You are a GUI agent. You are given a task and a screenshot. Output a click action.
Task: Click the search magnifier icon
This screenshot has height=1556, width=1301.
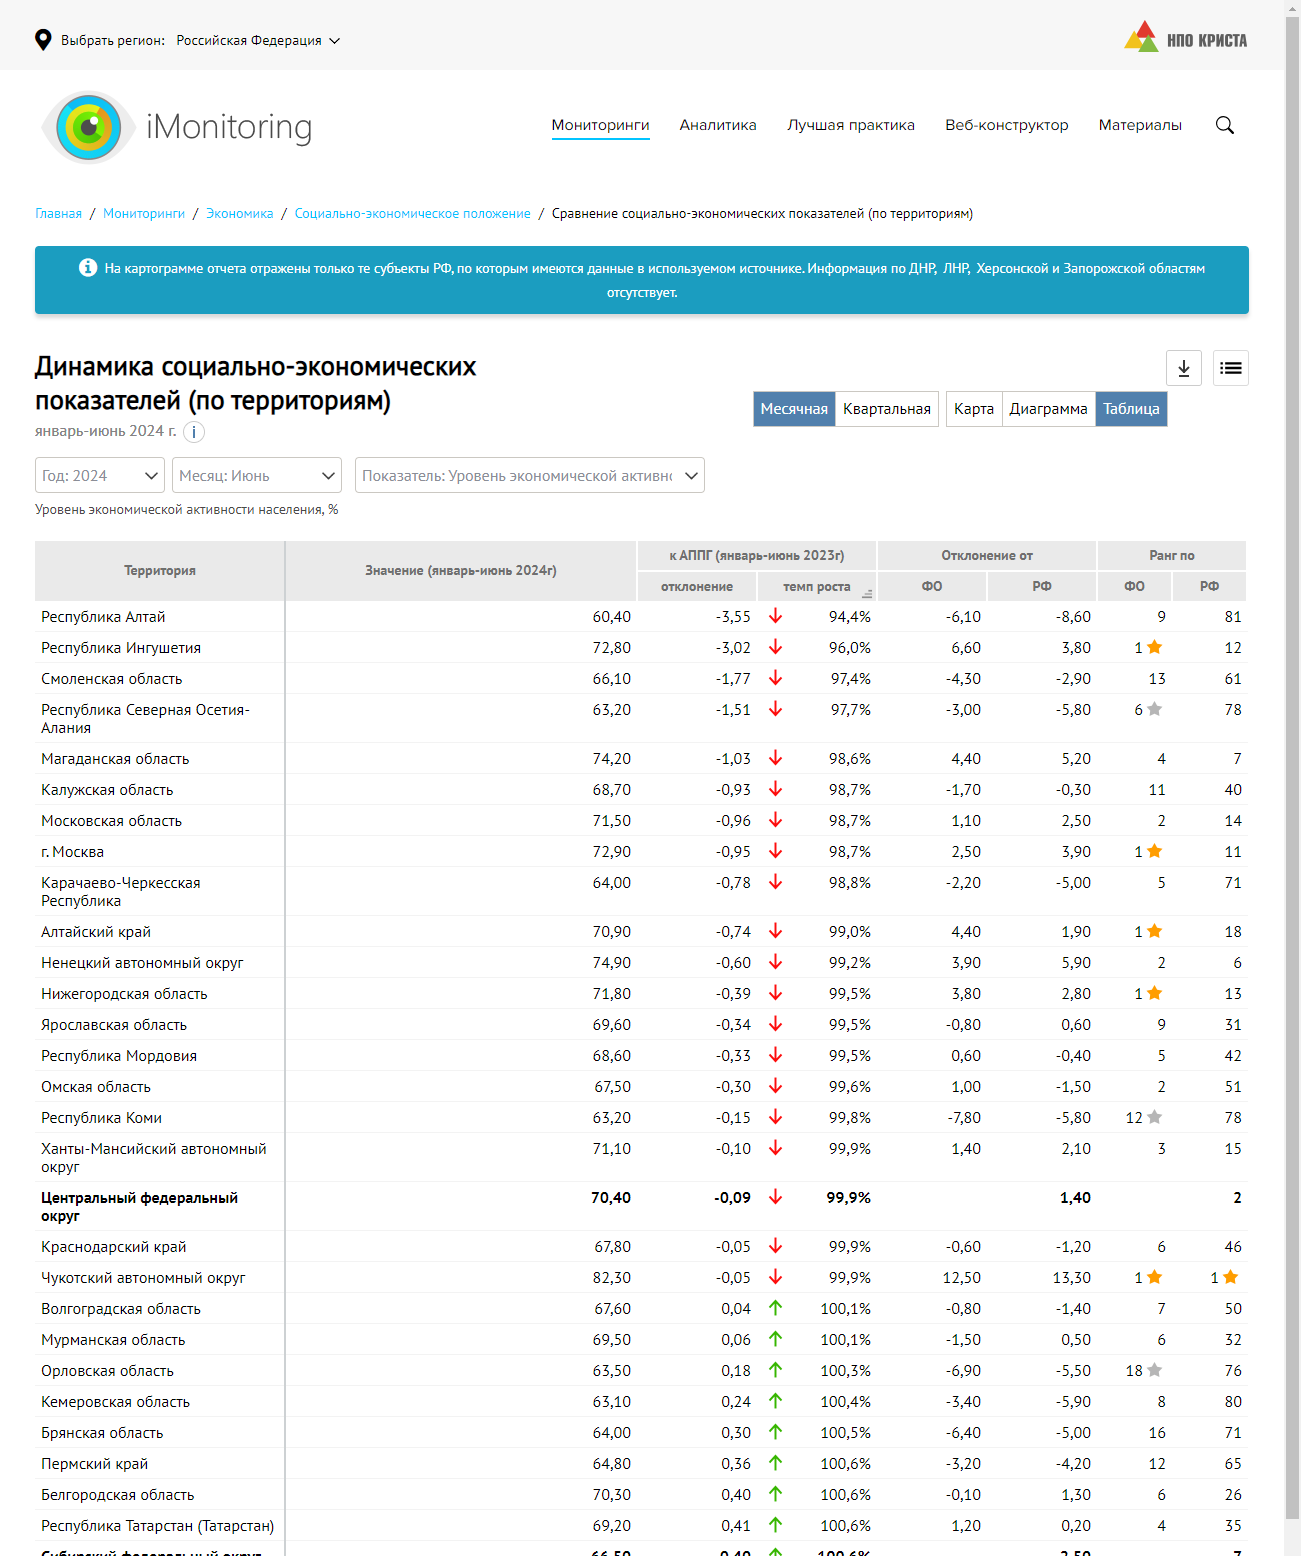(1224, 125)
